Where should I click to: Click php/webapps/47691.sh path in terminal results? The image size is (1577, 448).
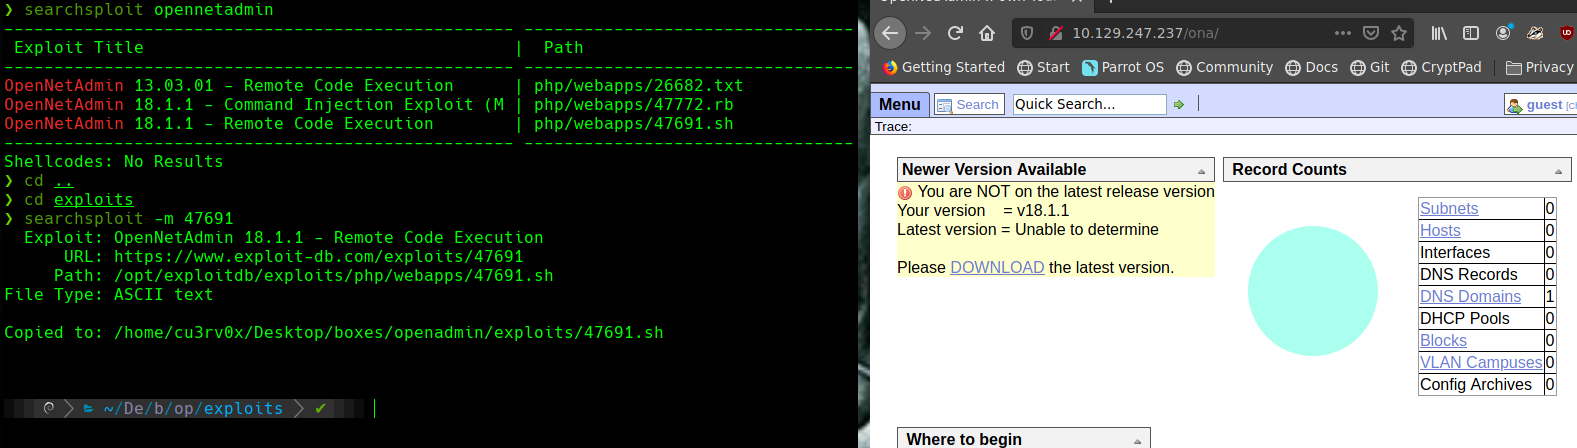click(634, 123)
